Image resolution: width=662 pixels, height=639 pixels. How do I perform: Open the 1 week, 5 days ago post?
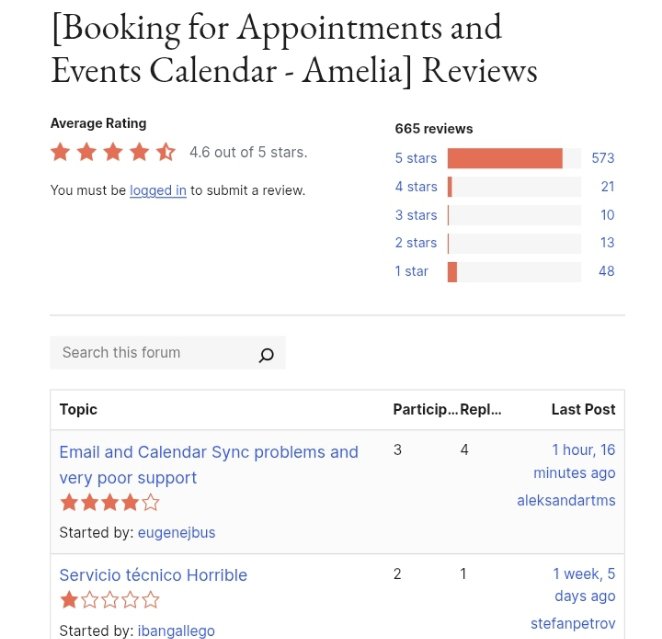(584, 585)
